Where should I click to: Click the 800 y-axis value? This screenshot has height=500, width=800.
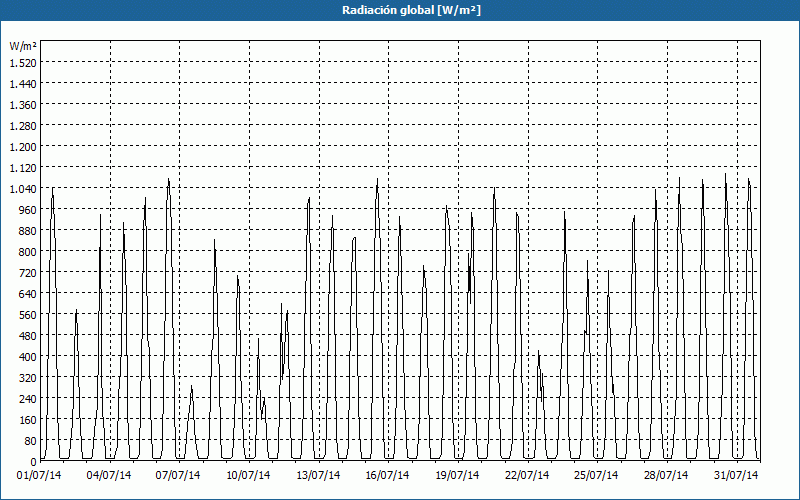click(x=28, y=252)
